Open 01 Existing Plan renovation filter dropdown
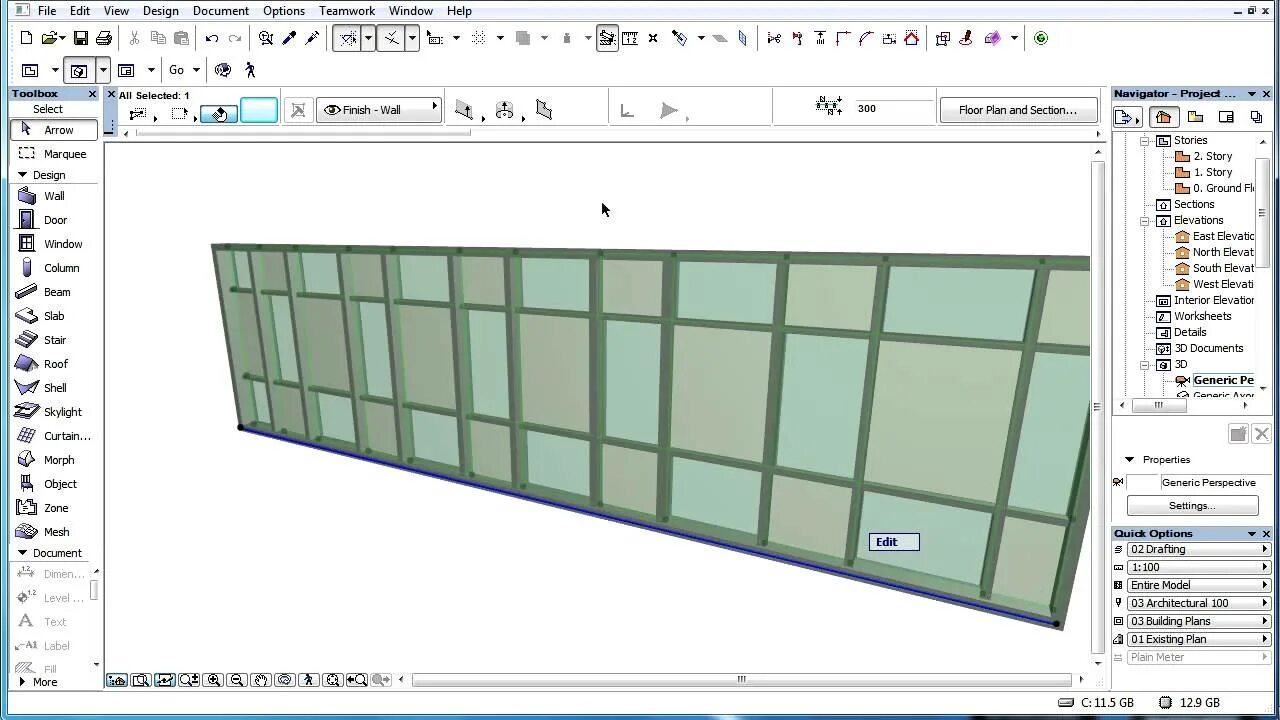Image resolution: width=1280 pixels, height=720 pixels. [x=1198, y=639]
